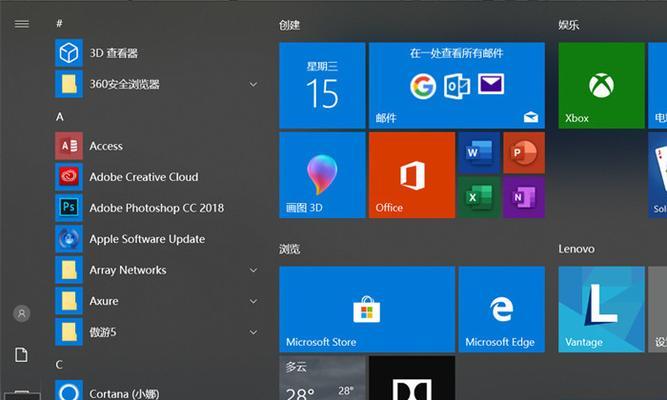
Task: Click the 傲游5 folder icon
Action: pos(69,332)
